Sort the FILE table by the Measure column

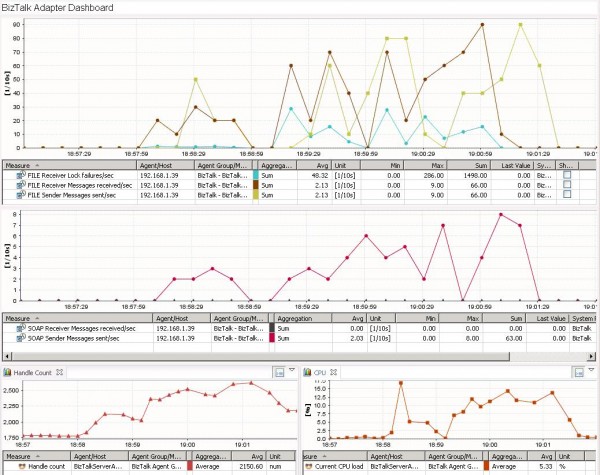[69, 165]
